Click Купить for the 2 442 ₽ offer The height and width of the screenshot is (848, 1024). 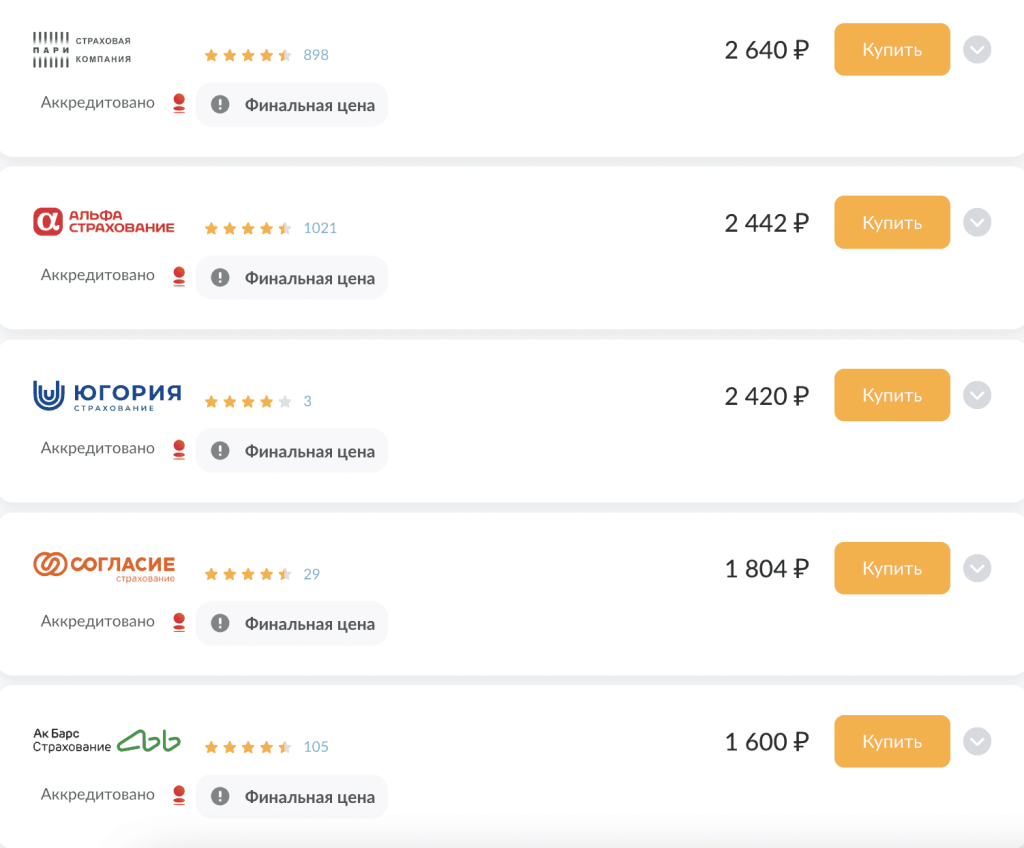click(891, 222)
